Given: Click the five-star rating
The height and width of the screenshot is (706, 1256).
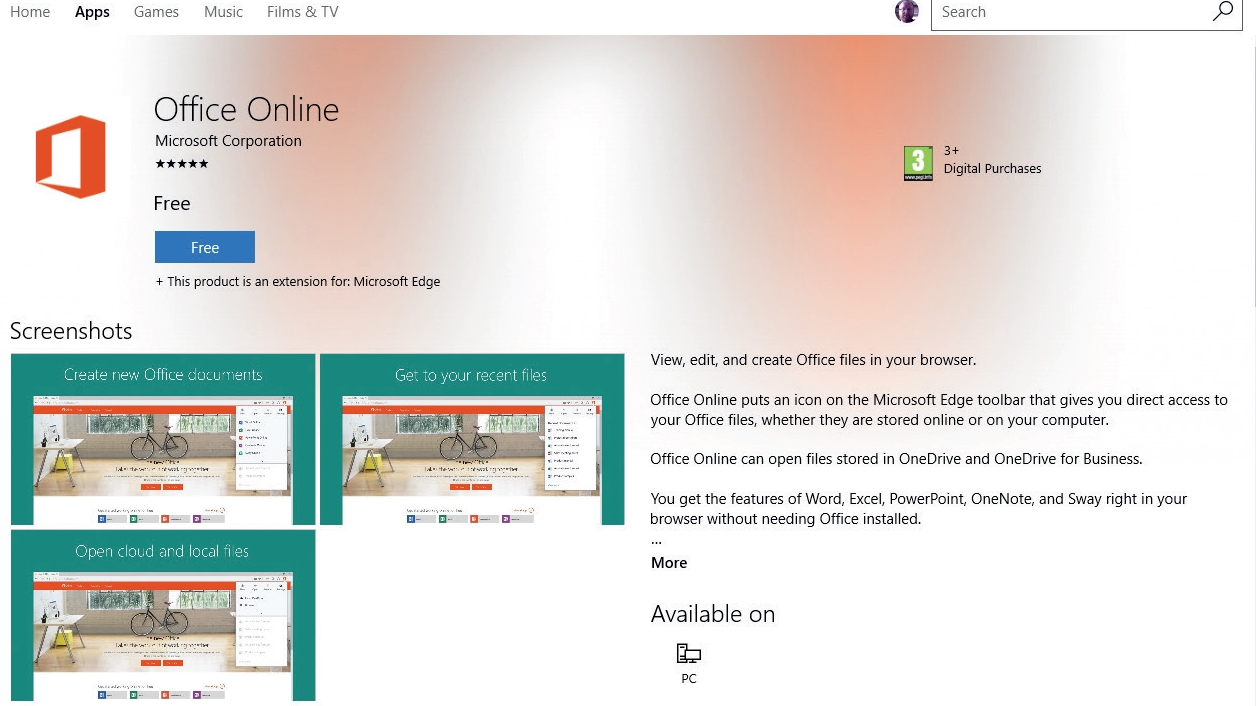Looking at the screenshot, I should coord(182,164).
